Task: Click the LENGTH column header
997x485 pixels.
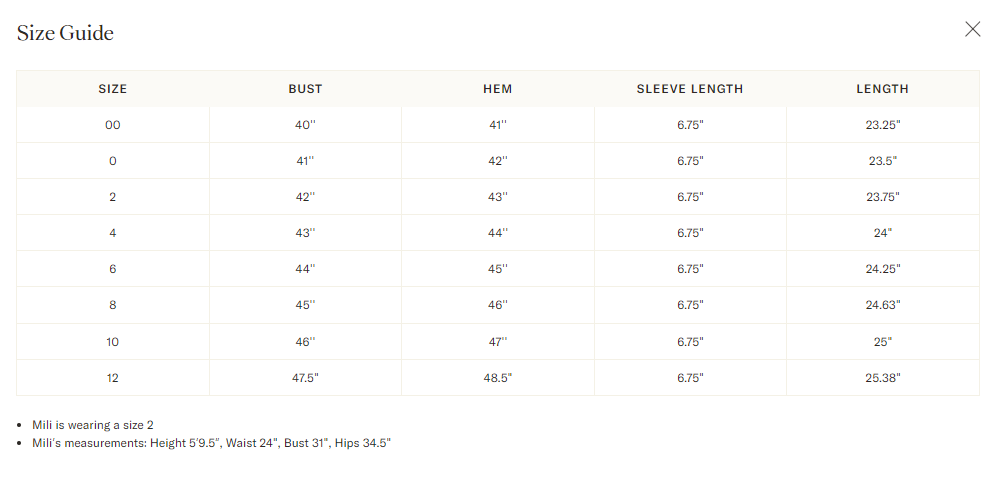Action: tap(882, 89)
